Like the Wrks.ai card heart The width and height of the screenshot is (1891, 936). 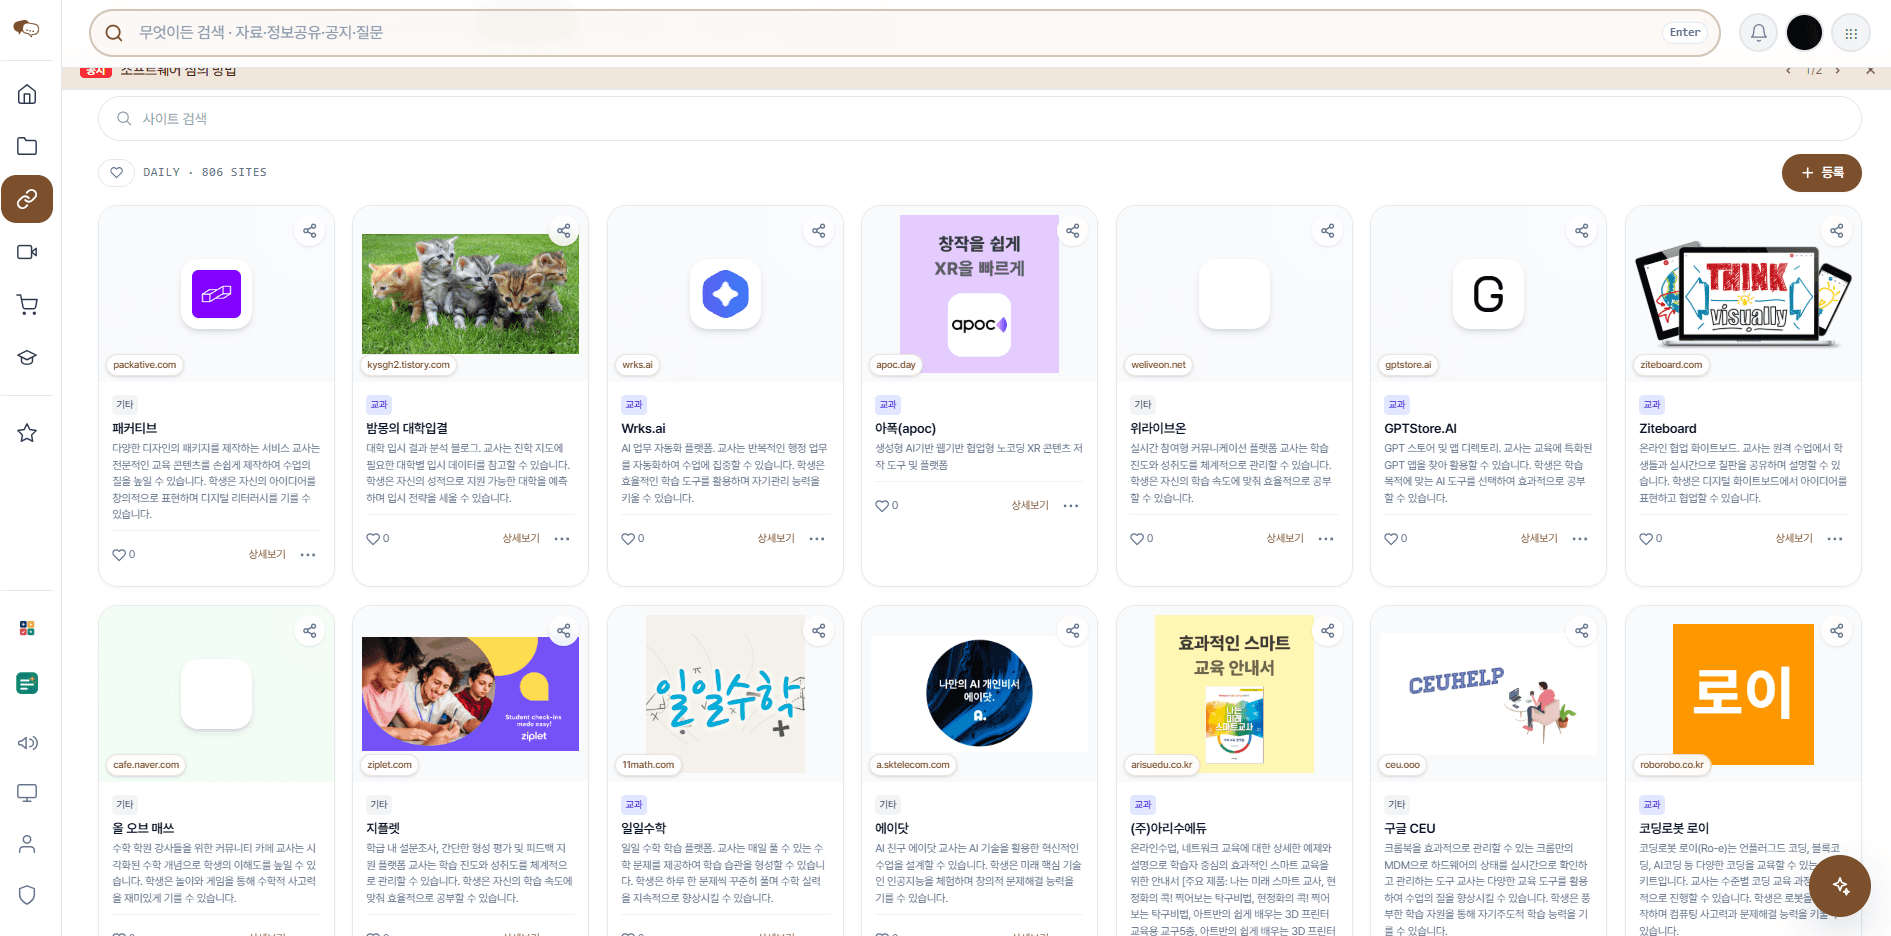(628, 538)
